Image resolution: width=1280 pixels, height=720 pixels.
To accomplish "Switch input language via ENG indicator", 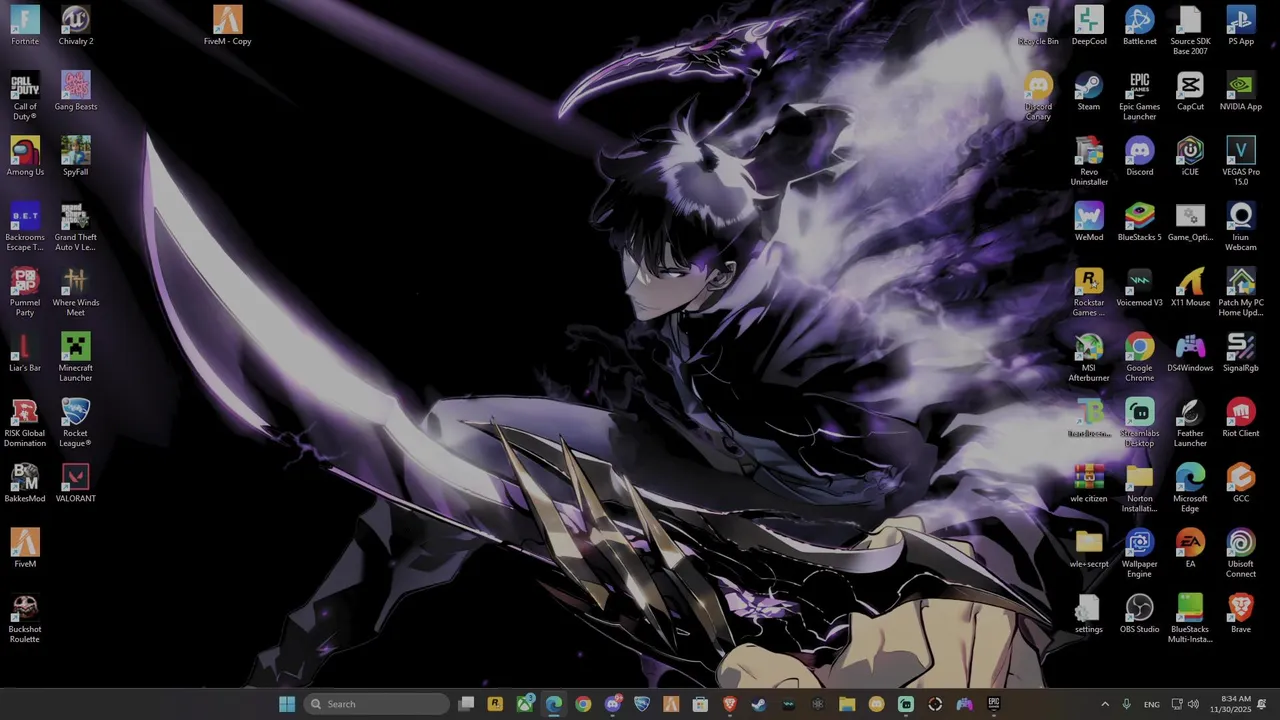I will 1152,704.
